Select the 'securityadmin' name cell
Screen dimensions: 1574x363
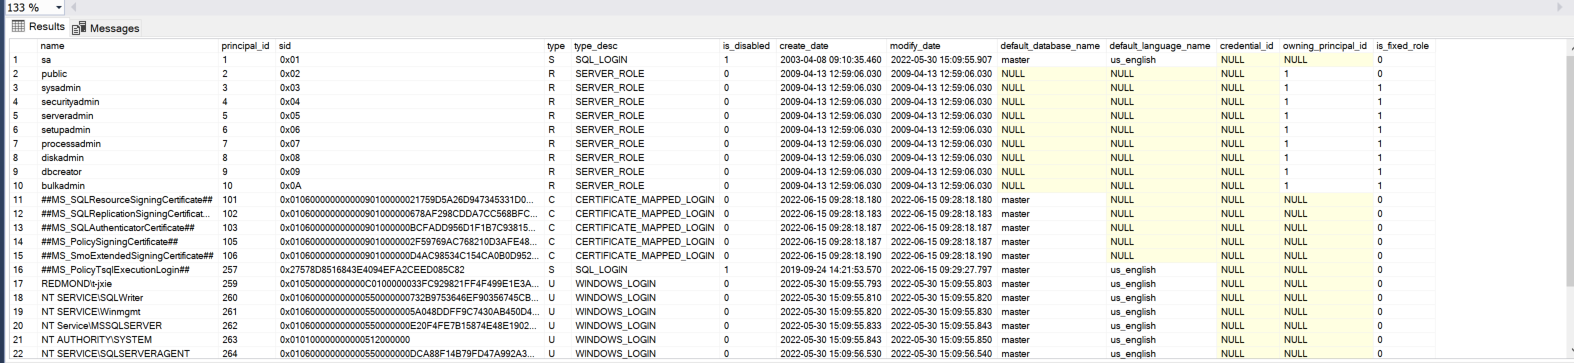pyautogui.click(x=128, y=102)
